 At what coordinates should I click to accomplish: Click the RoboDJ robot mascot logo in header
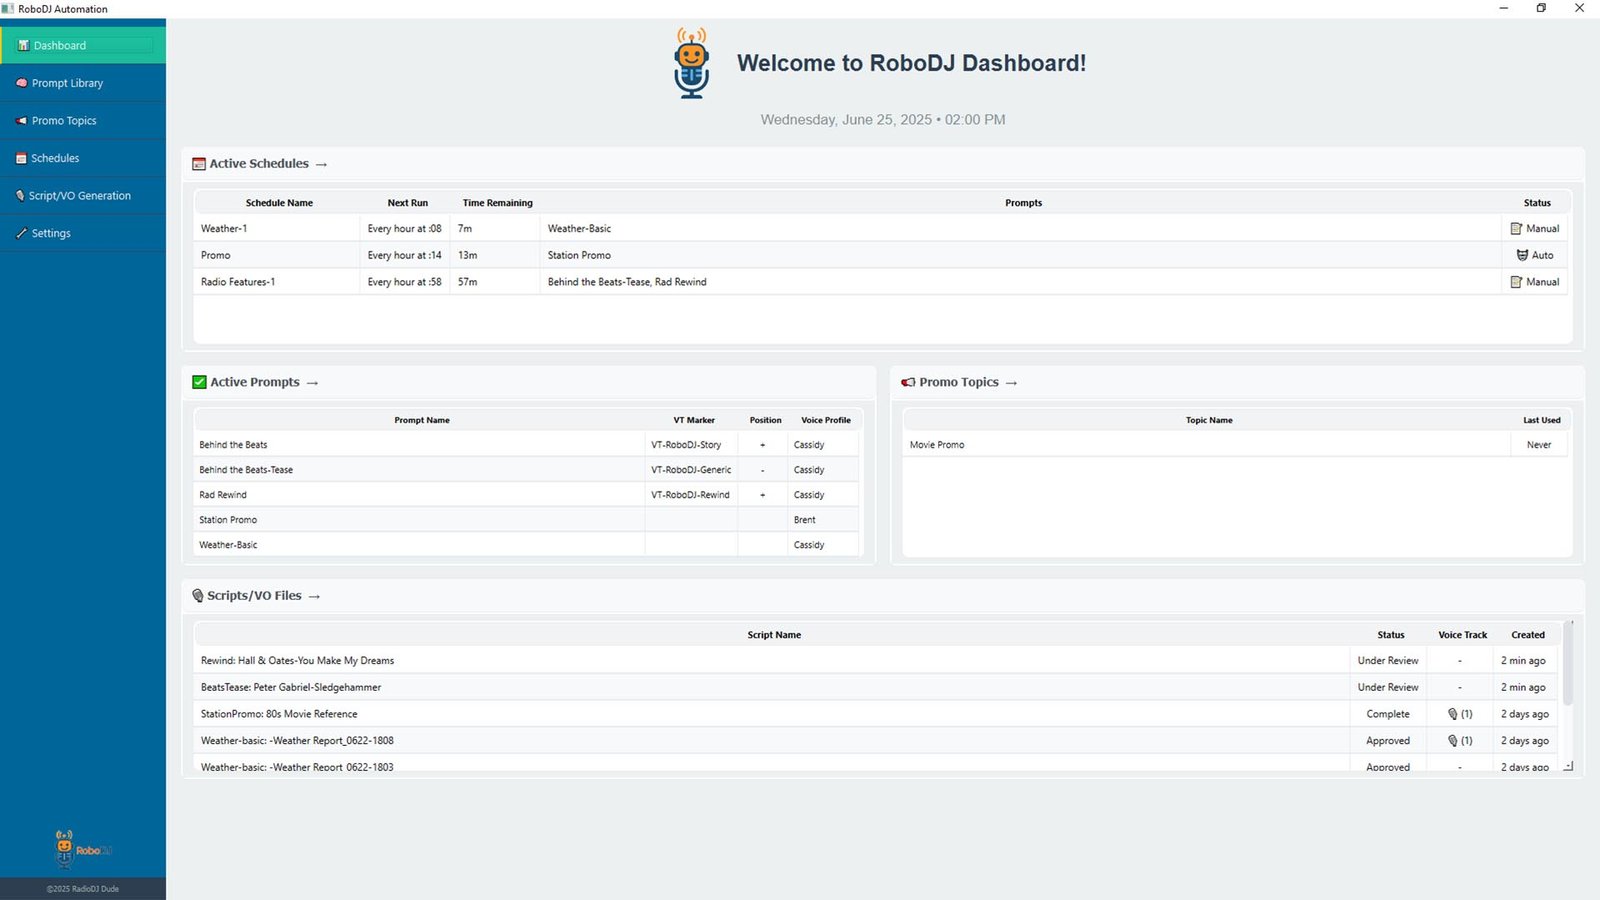[x=691, y=63]
